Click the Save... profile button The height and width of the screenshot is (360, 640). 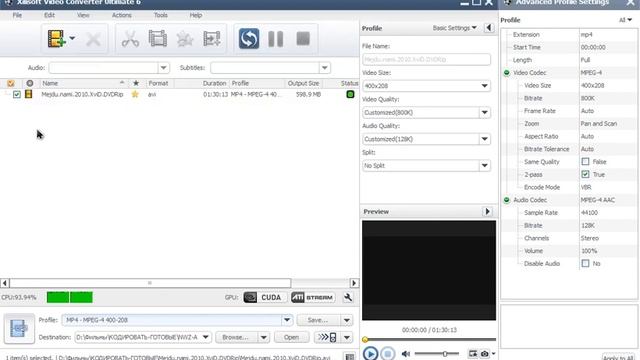click(x=318, y=320)
